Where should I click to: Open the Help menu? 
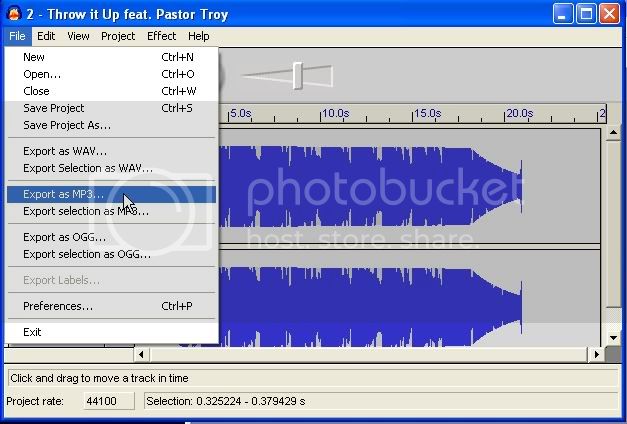point(199,36)
